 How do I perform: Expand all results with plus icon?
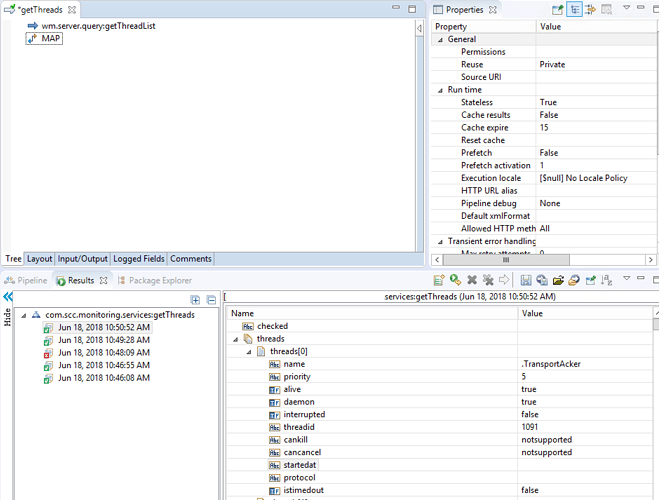[195, 300]
